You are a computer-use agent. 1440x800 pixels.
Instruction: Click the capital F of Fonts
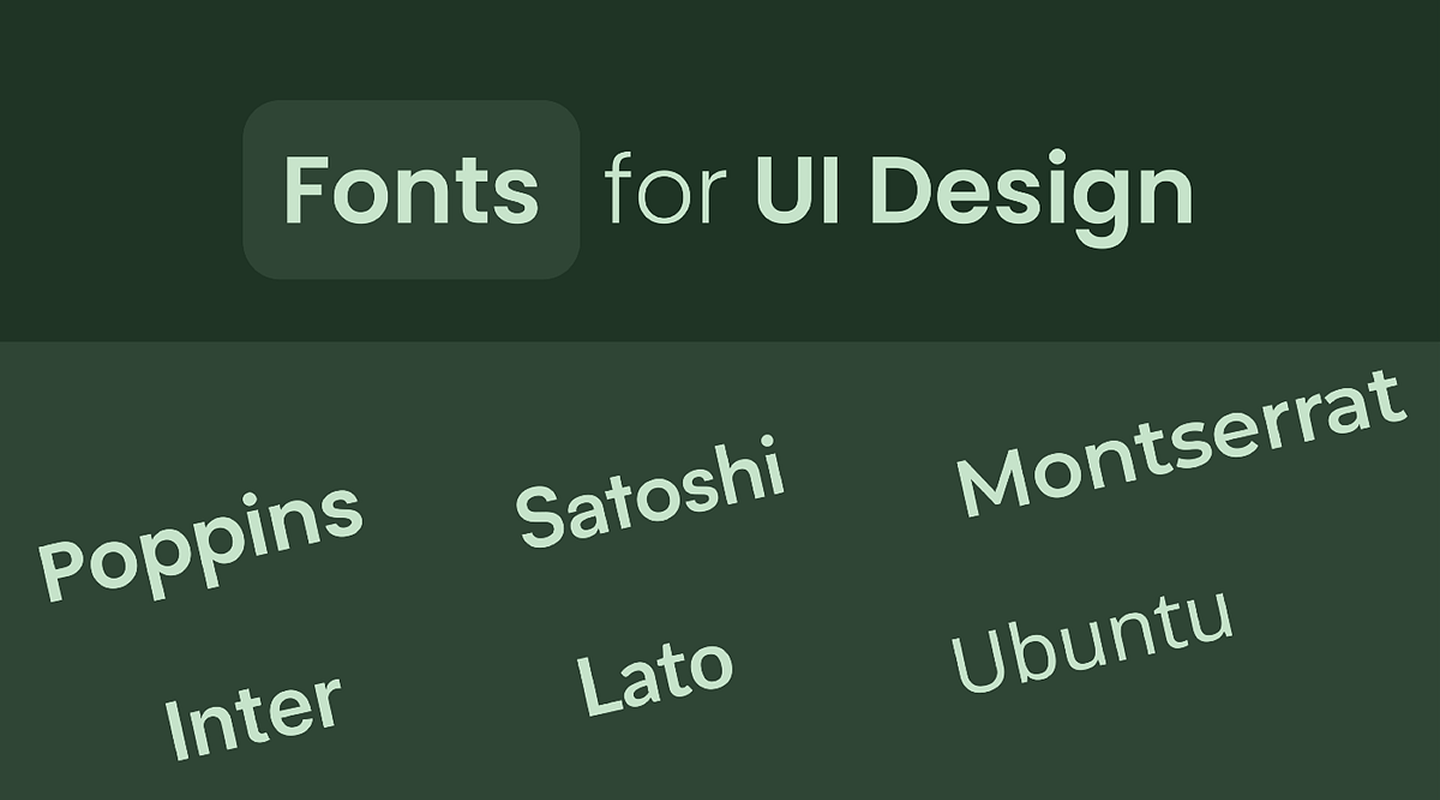[x=306, y=189]
